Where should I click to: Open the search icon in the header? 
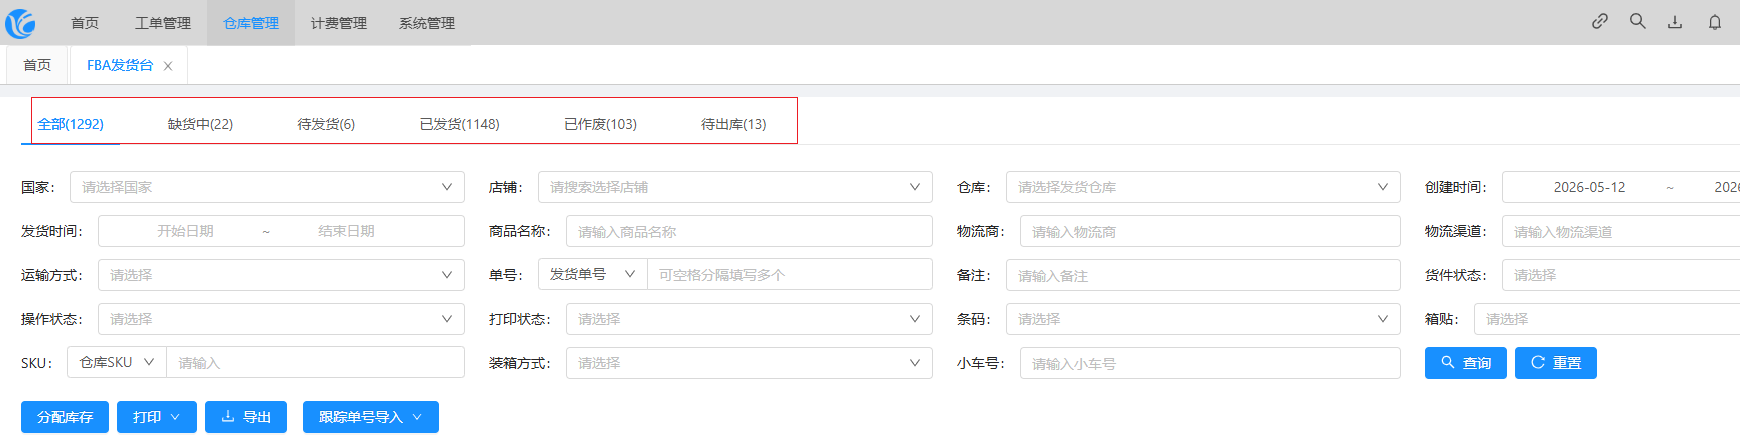pos(1638,21)
